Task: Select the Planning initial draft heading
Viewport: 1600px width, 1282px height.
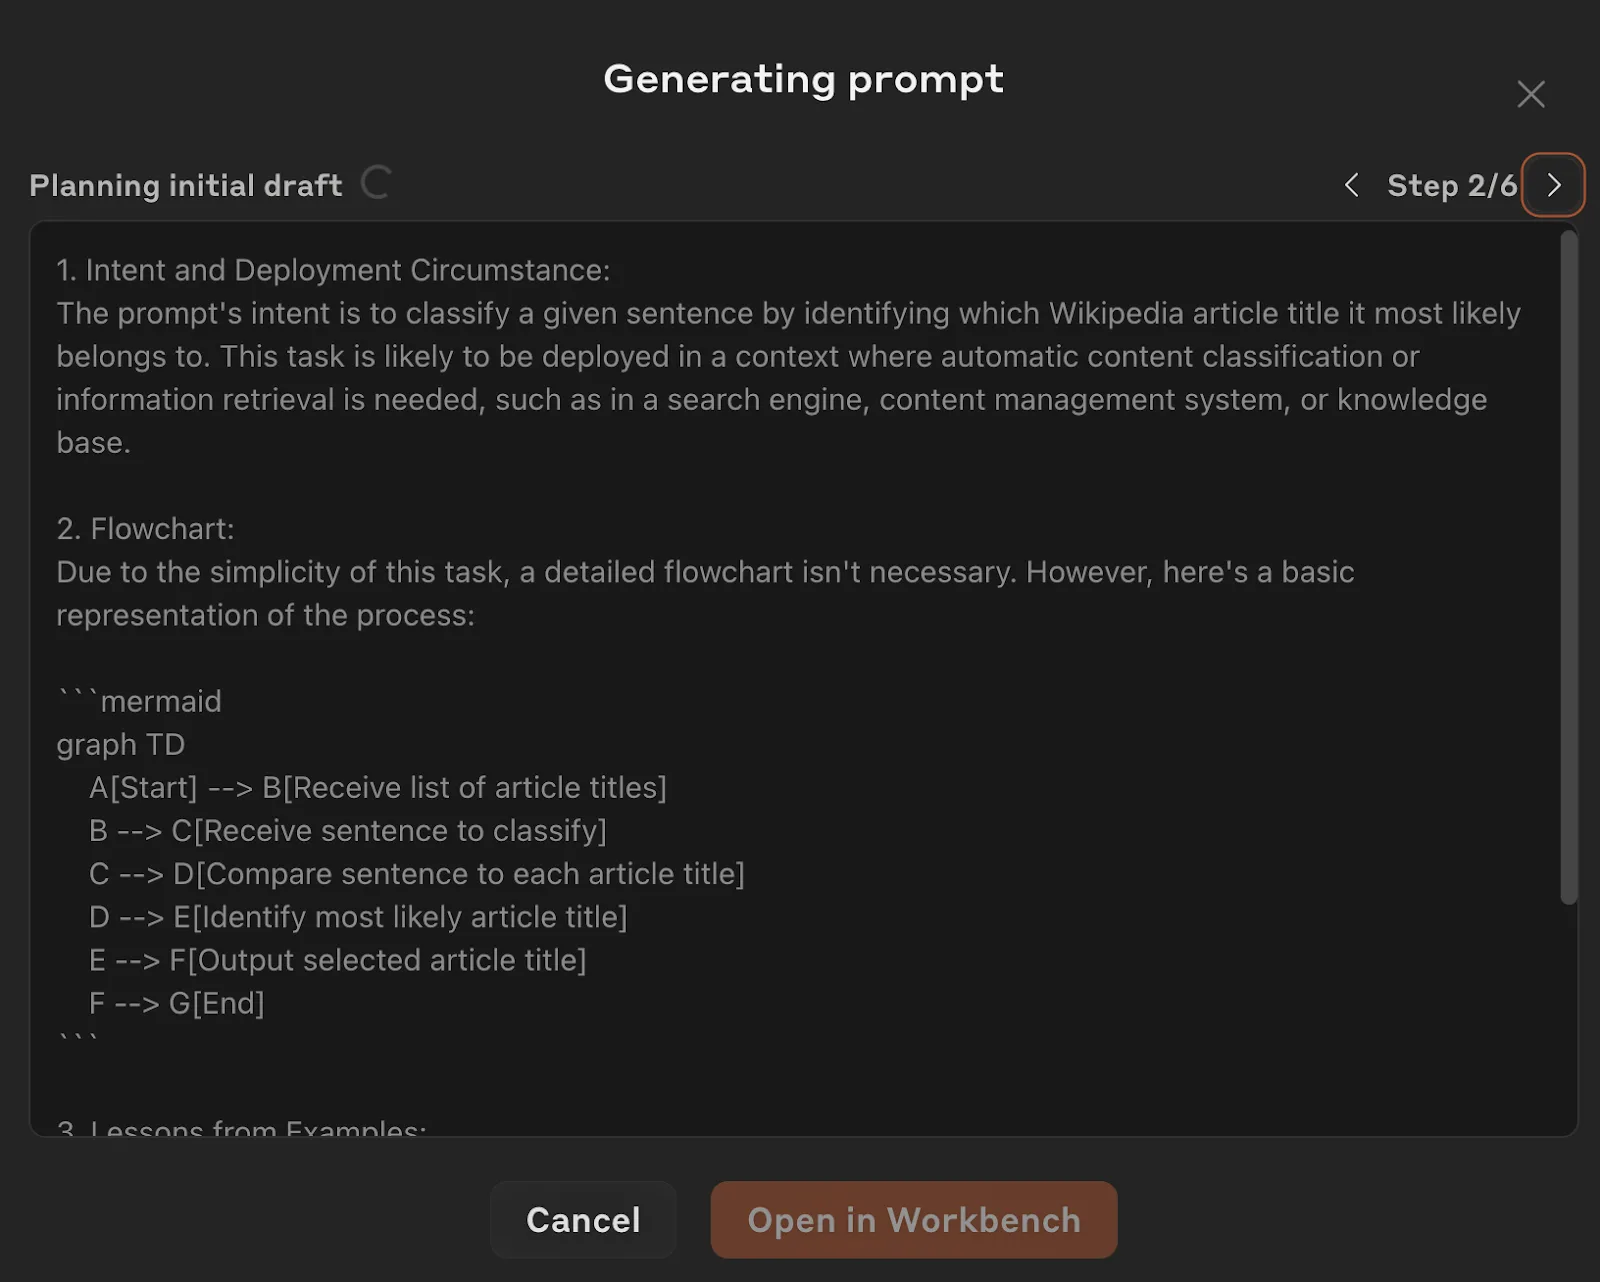Action: coord(185,185)
